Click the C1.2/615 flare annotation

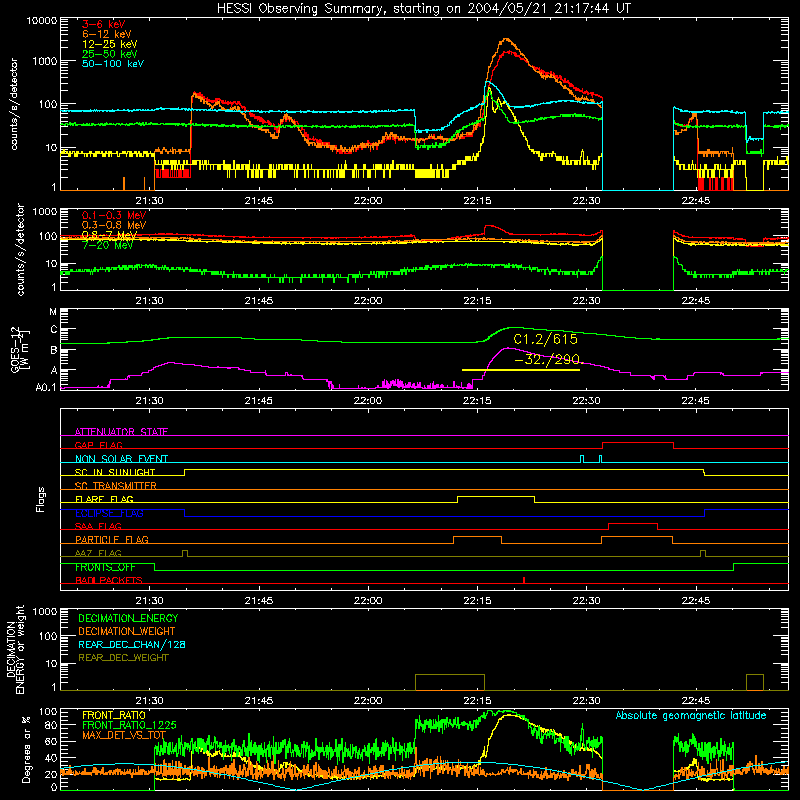[x=545, y=339]
